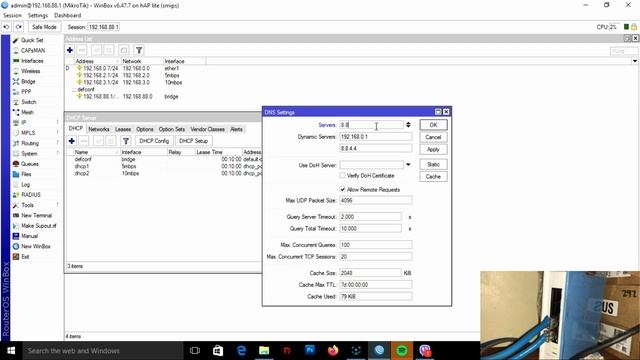
Task: Open Dashboard menu
Action: (67, 16)
